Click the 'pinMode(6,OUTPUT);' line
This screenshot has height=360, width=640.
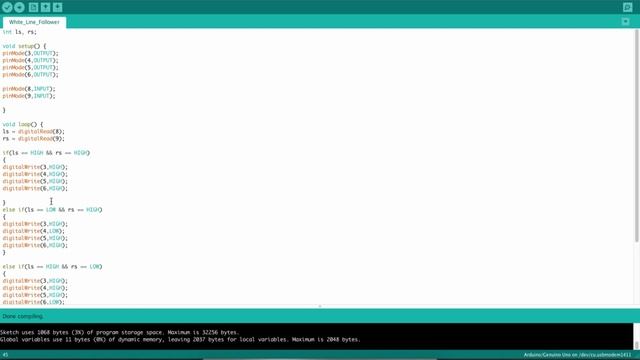click(x=31, y=75)
